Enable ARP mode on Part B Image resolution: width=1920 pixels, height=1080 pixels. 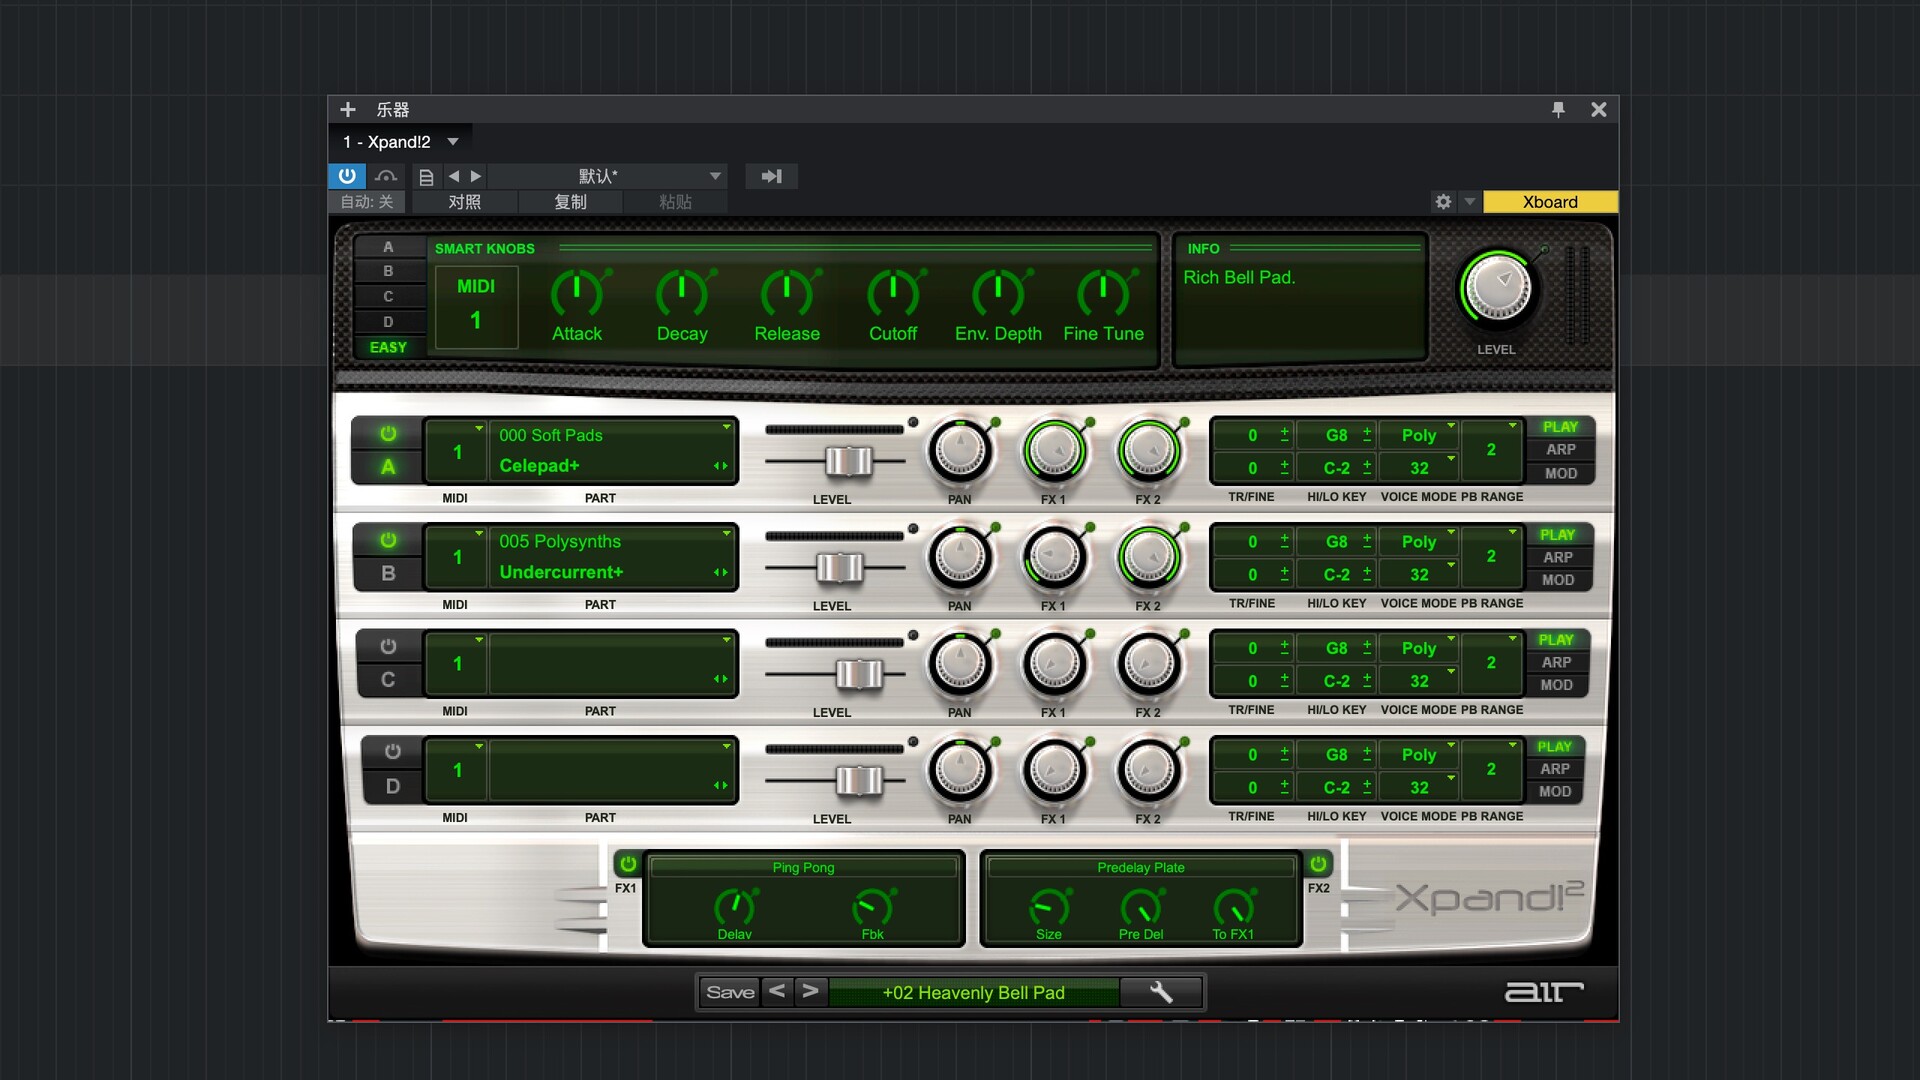(1560, 557)
